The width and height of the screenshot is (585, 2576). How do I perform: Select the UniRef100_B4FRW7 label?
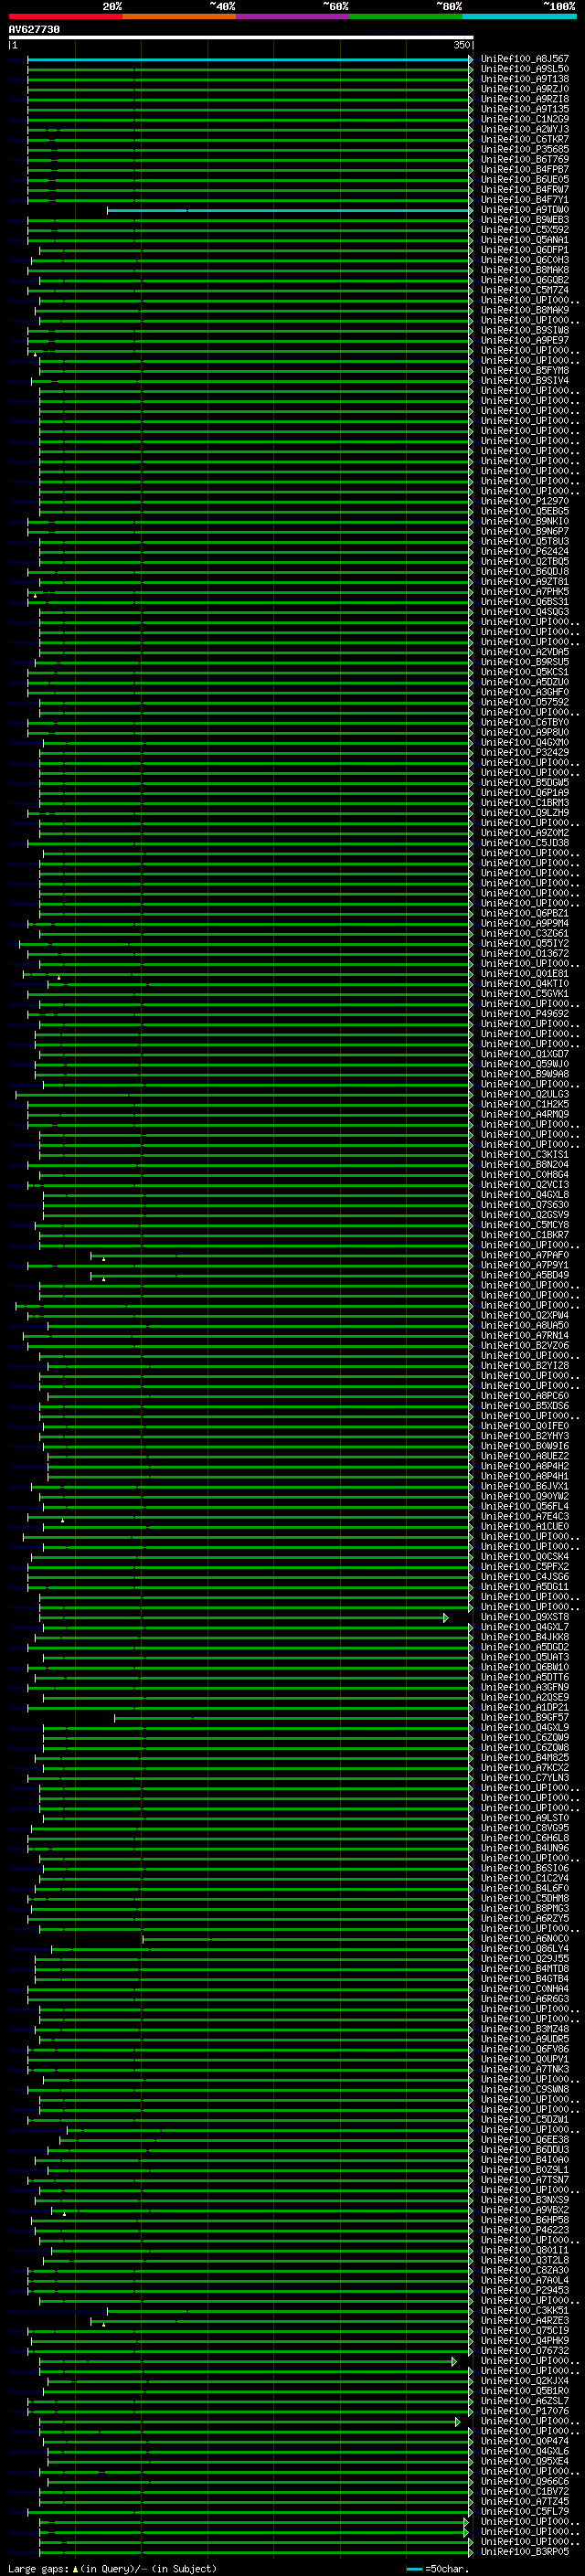pyautogui.click(x=525, y=190)
